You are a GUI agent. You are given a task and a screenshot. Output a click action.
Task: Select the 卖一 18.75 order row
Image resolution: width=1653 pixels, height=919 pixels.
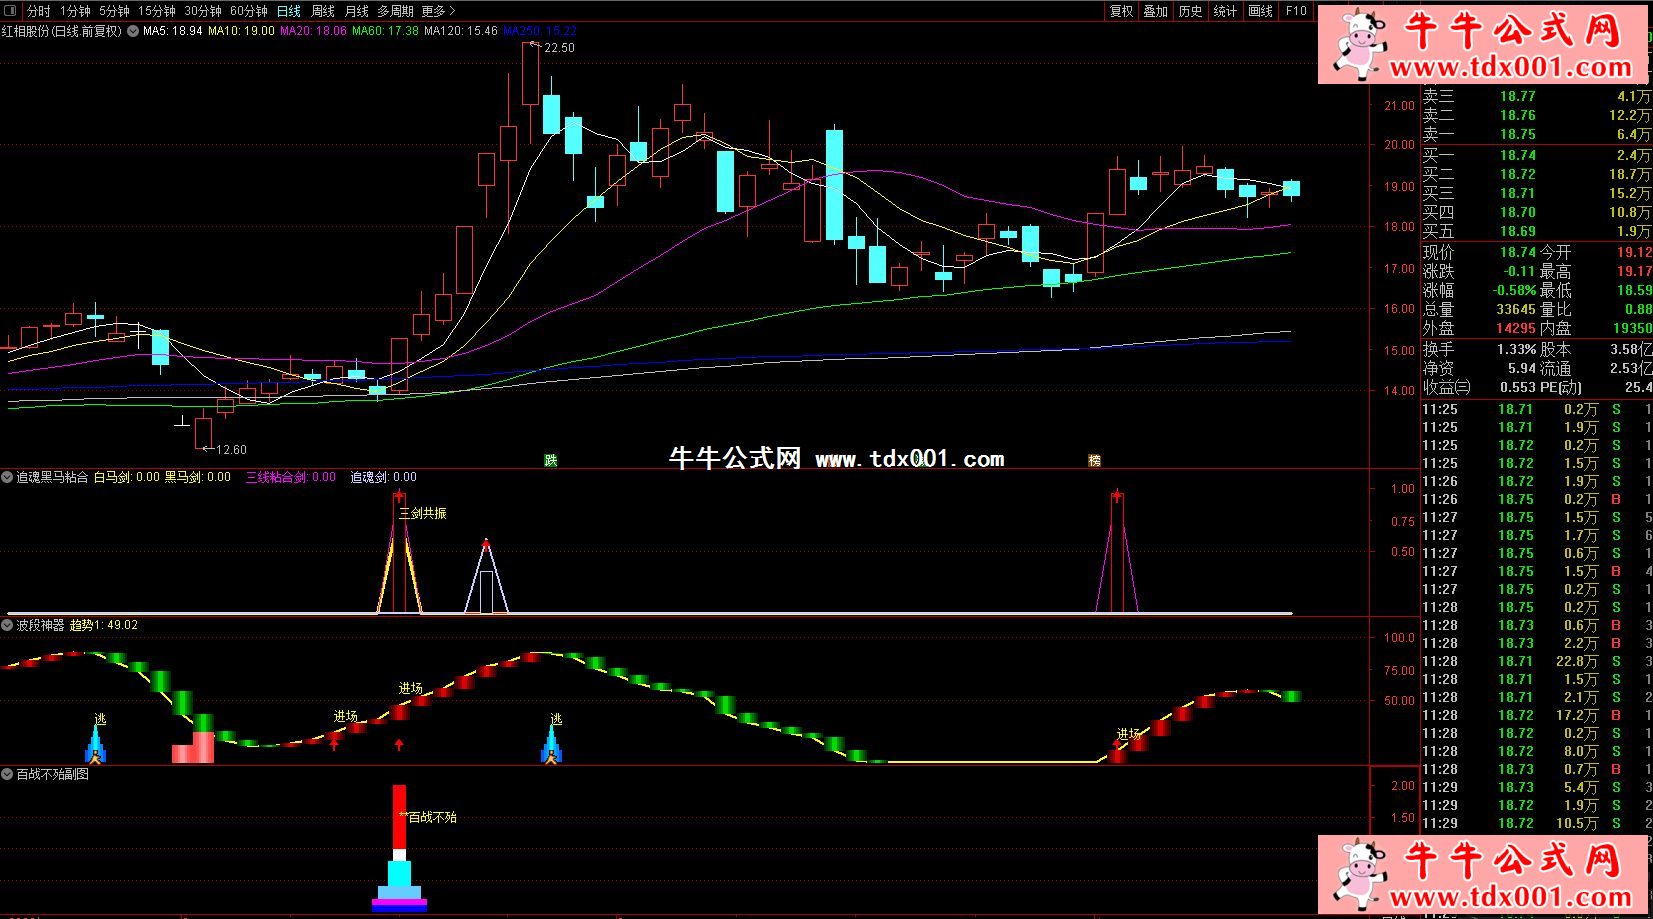(1536, 134)
